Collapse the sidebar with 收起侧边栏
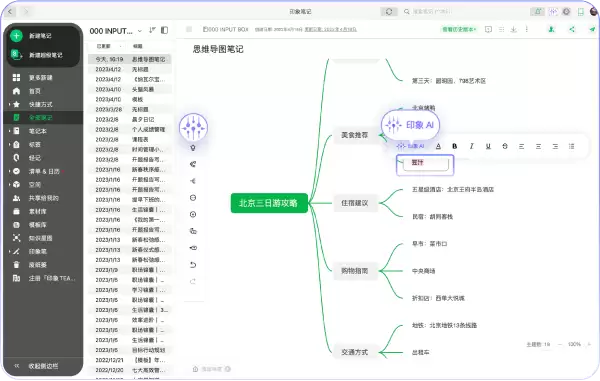 coord(43,366)
